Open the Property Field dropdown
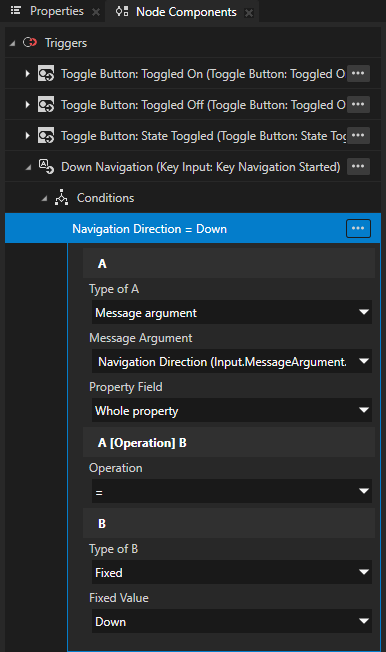This screenshot has width=386, height=652. tap(232, 410)
